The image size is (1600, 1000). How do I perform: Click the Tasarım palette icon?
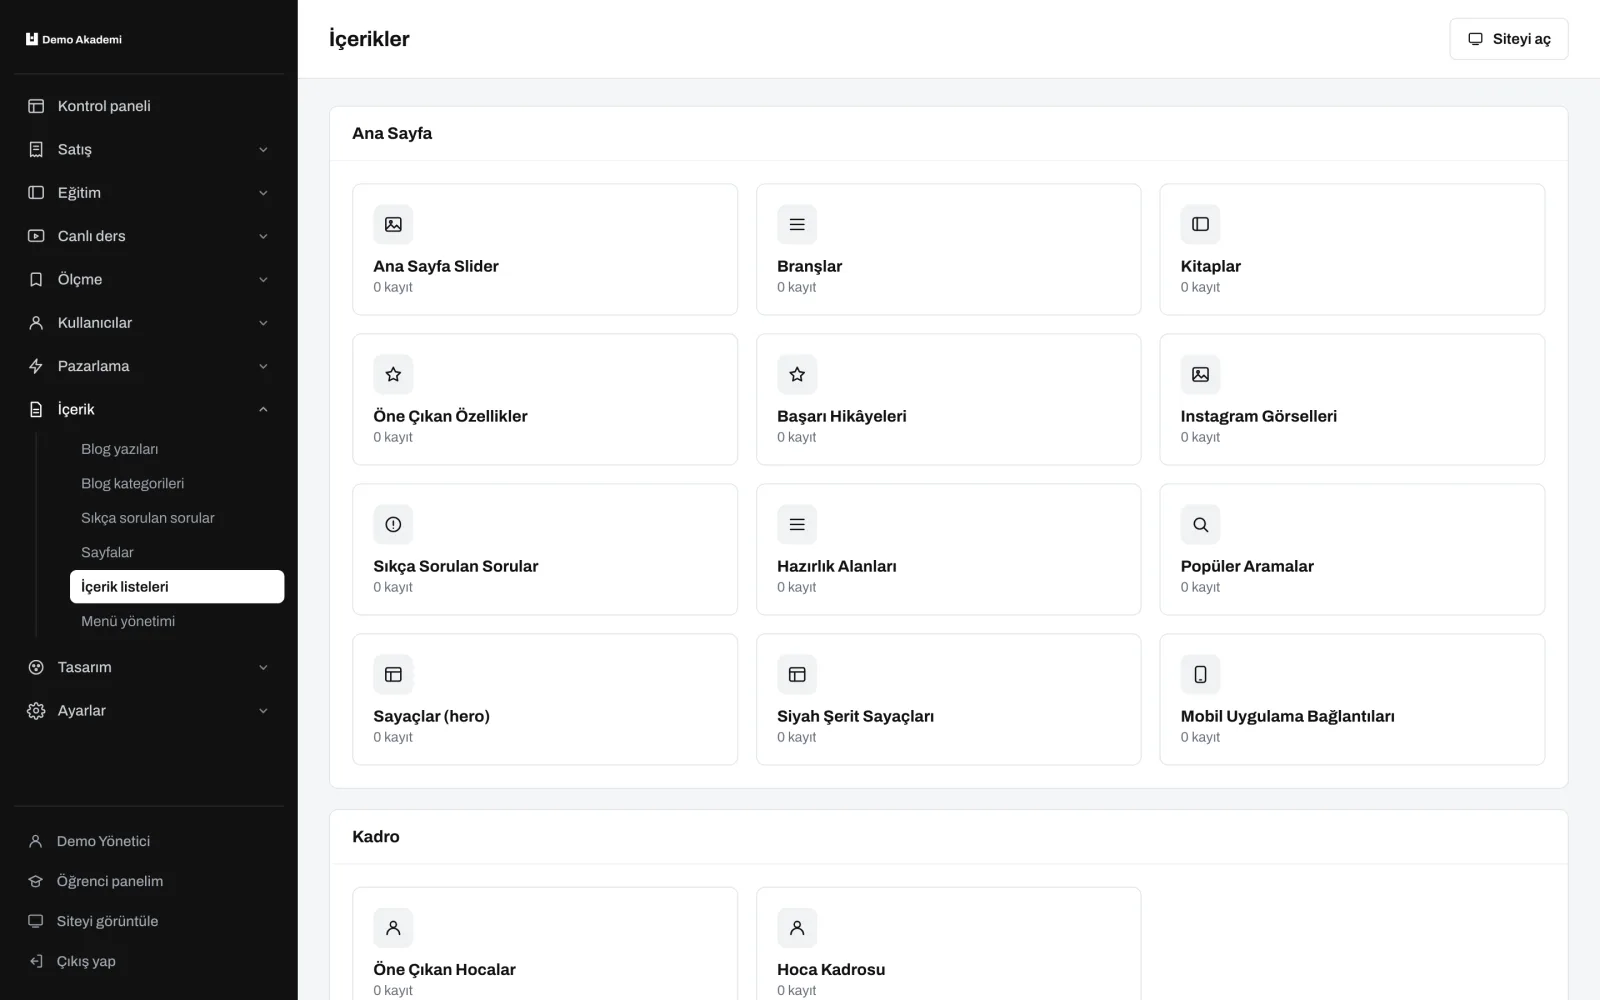[x=36, y=667]
